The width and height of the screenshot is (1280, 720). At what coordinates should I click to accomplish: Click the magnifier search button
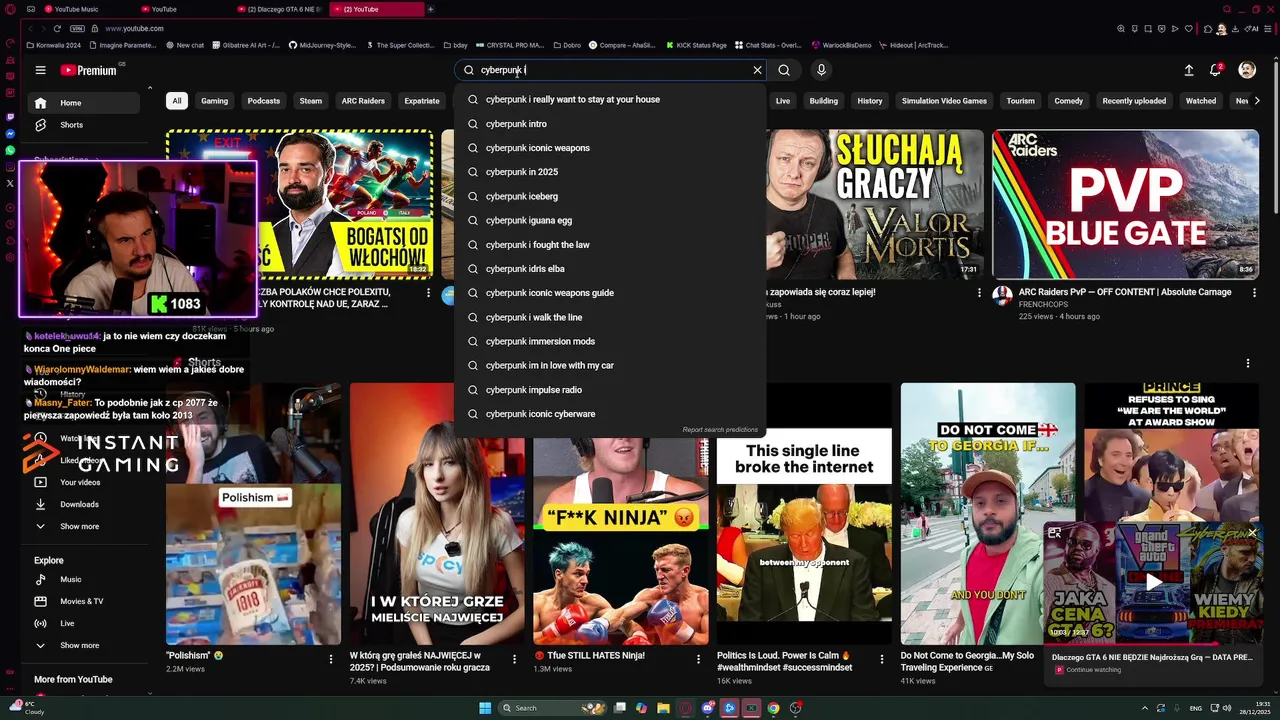pos(784,70)
